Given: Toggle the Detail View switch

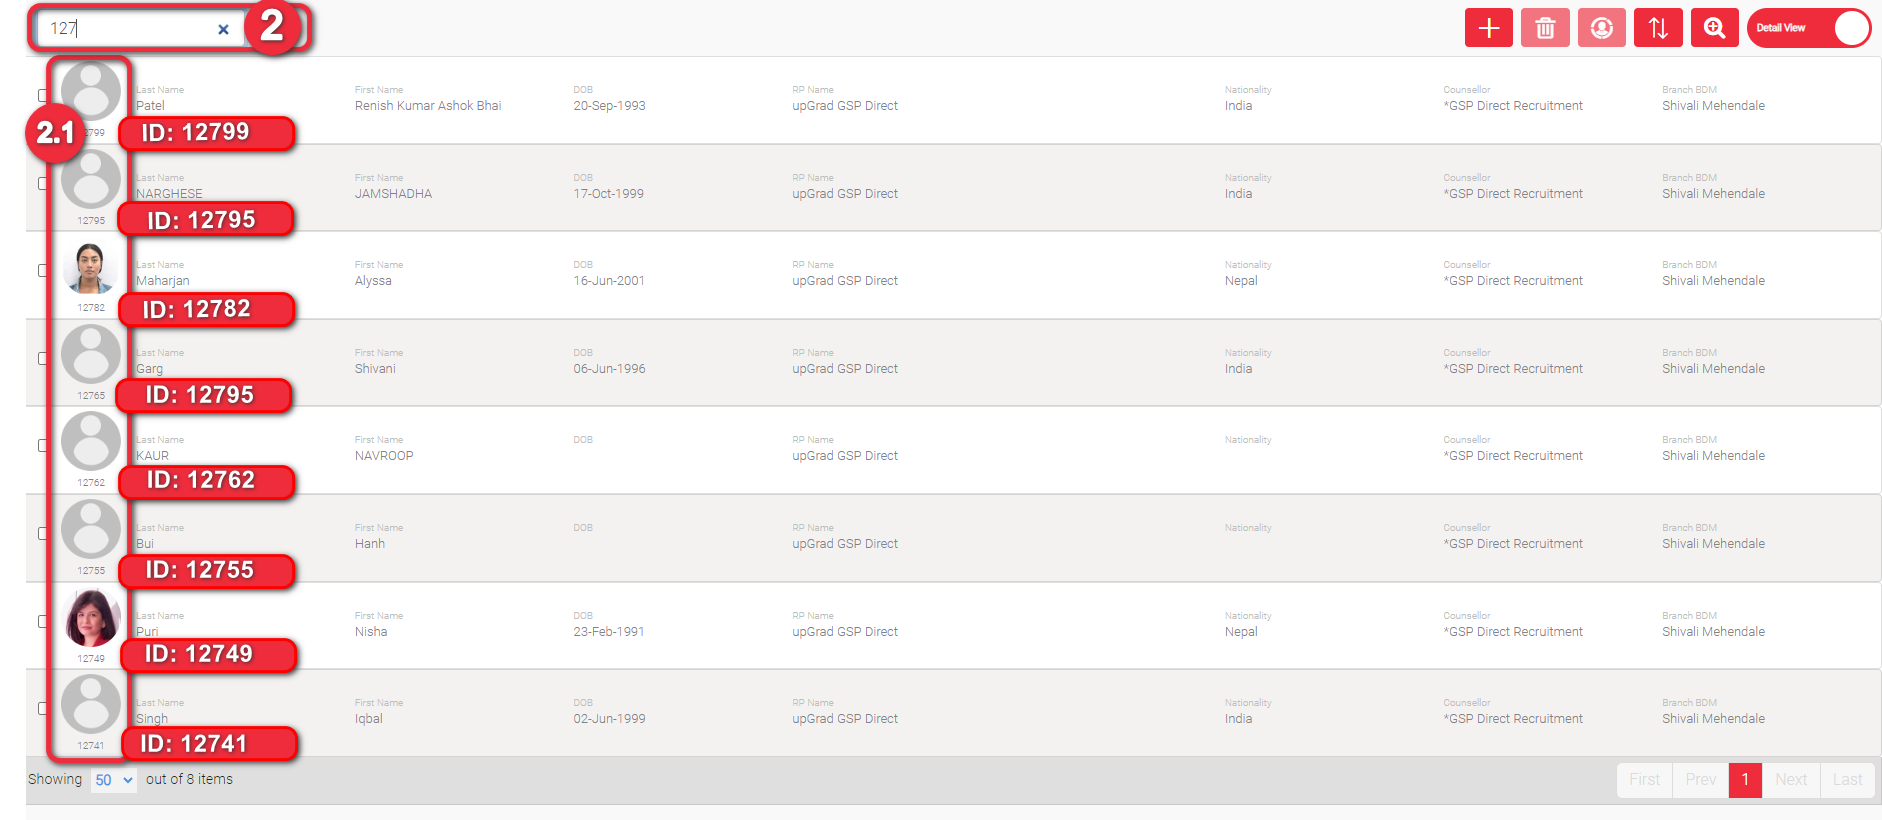Looking at the screenshot, I should coord(1809,28).
